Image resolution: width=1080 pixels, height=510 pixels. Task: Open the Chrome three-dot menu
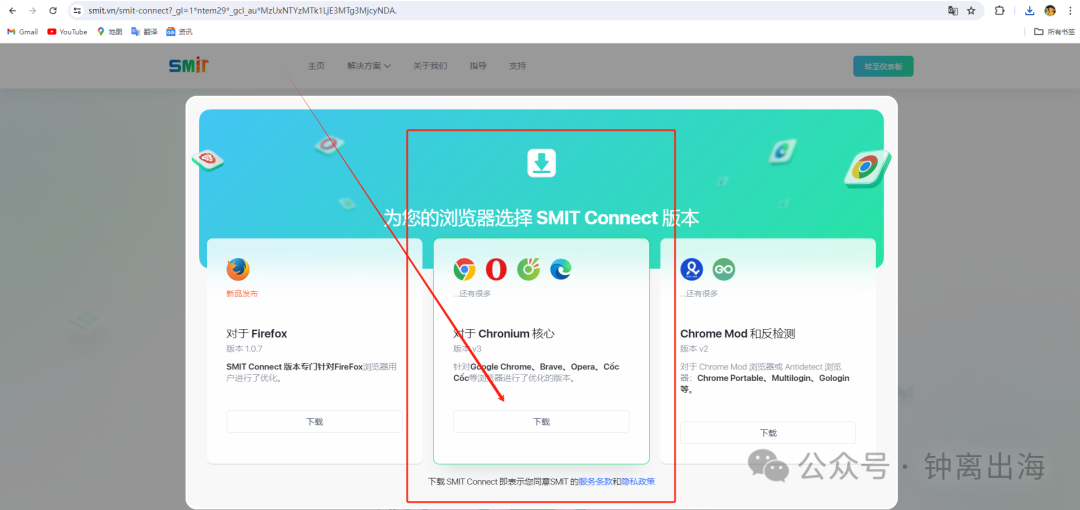[x=1069, y=10]
